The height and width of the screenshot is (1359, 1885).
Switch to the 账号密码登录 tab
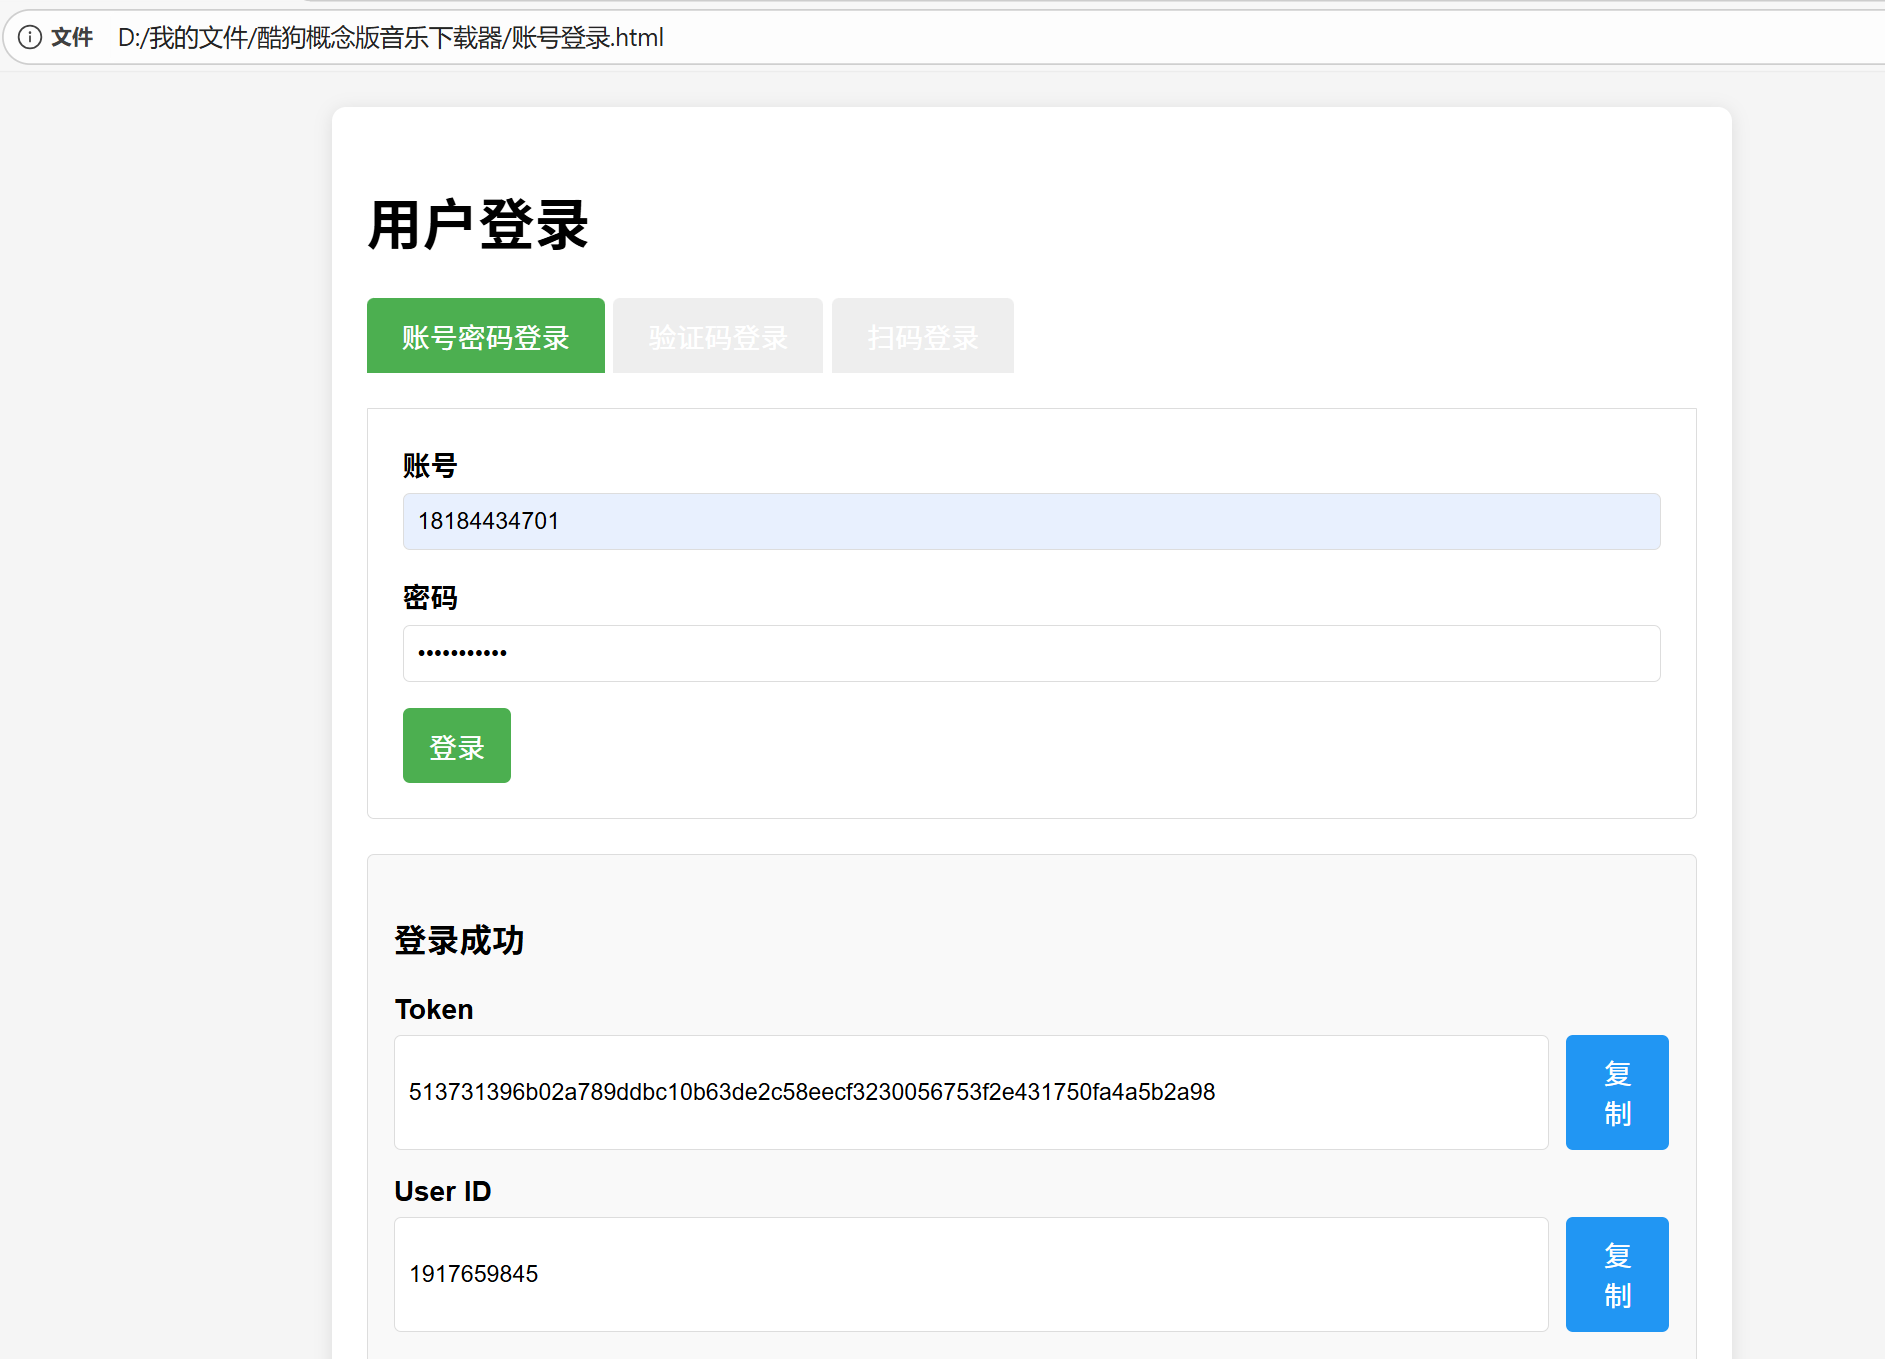(x=485, y=336)
